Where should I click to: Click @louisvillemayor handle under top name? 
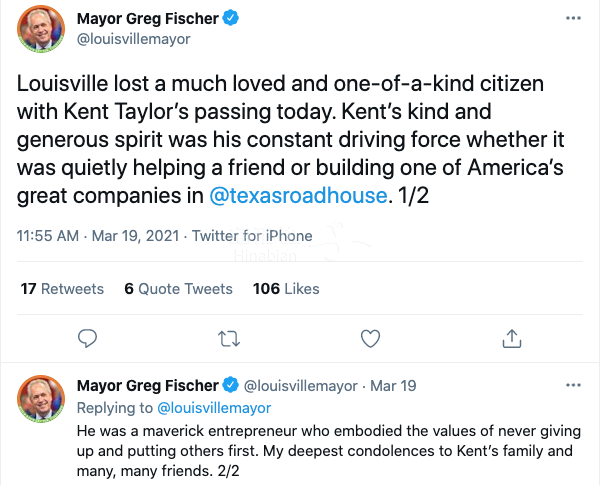pyautogui.click(x=133, y=39)
